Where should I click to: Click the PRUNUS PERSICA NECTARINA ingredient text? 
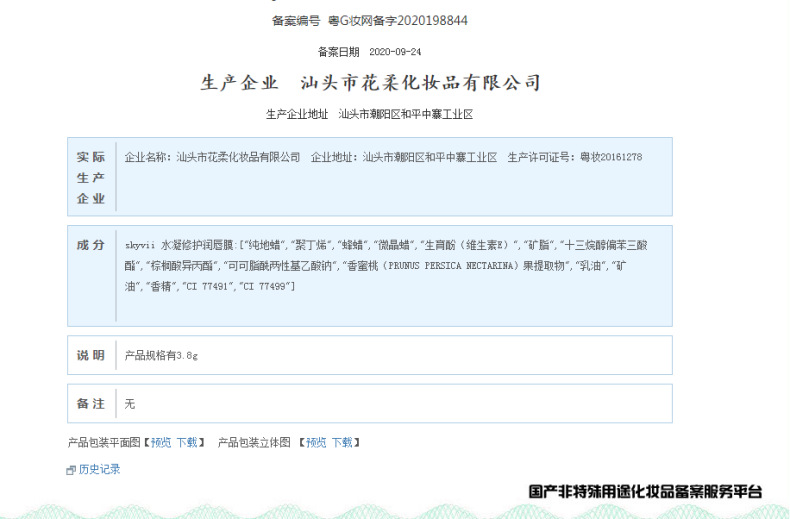[x=450, y=266]
